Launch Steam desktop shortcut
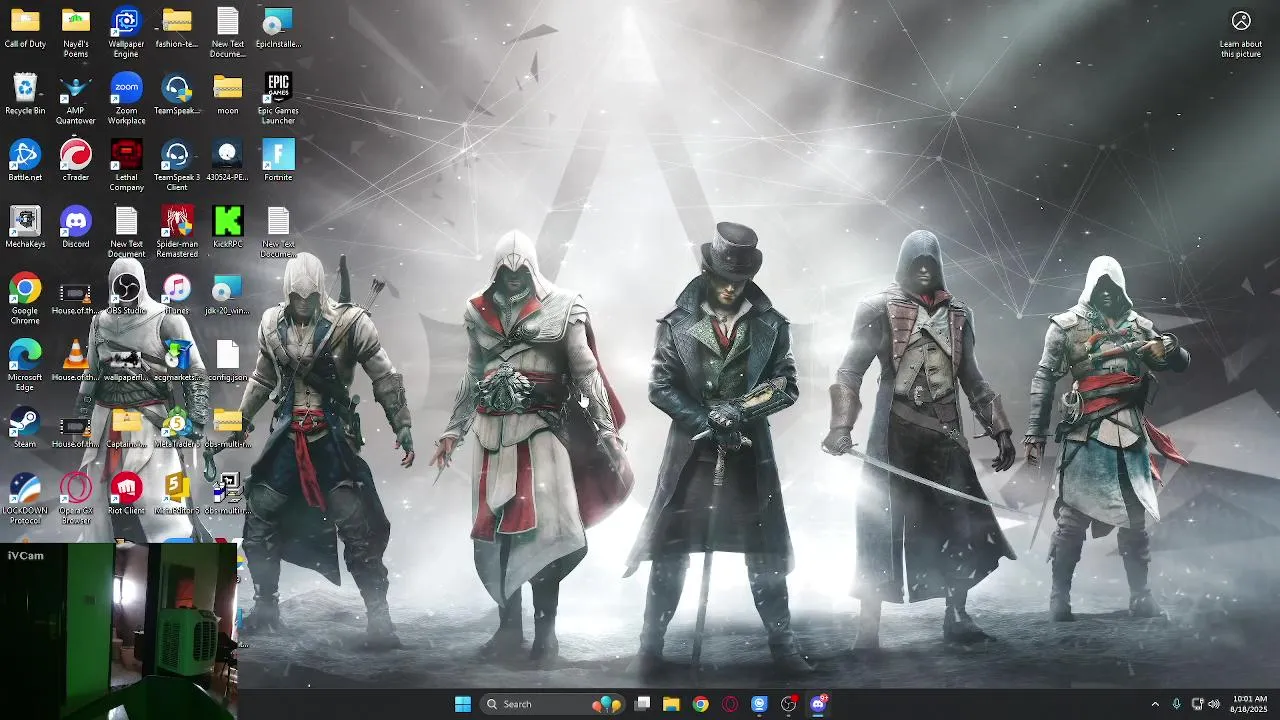 coord(25,429)
